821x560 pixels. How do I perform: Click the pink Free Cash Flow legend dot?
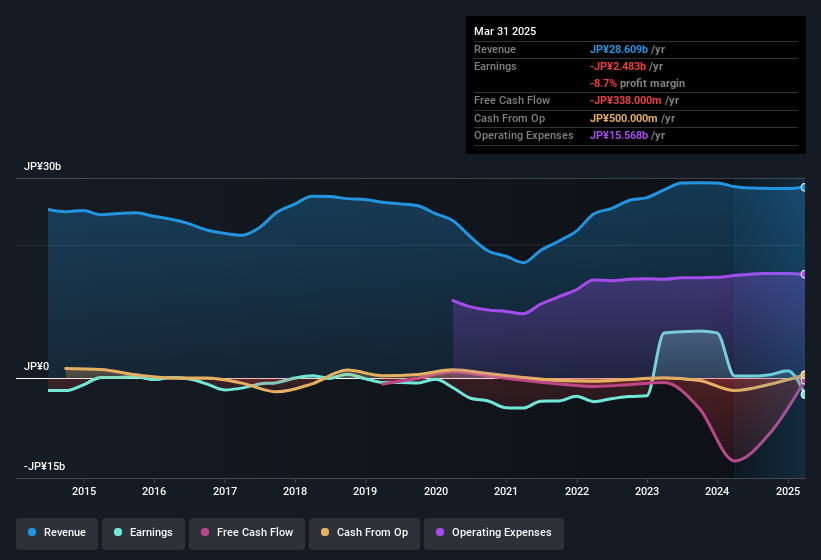click(x=205, y=532)
